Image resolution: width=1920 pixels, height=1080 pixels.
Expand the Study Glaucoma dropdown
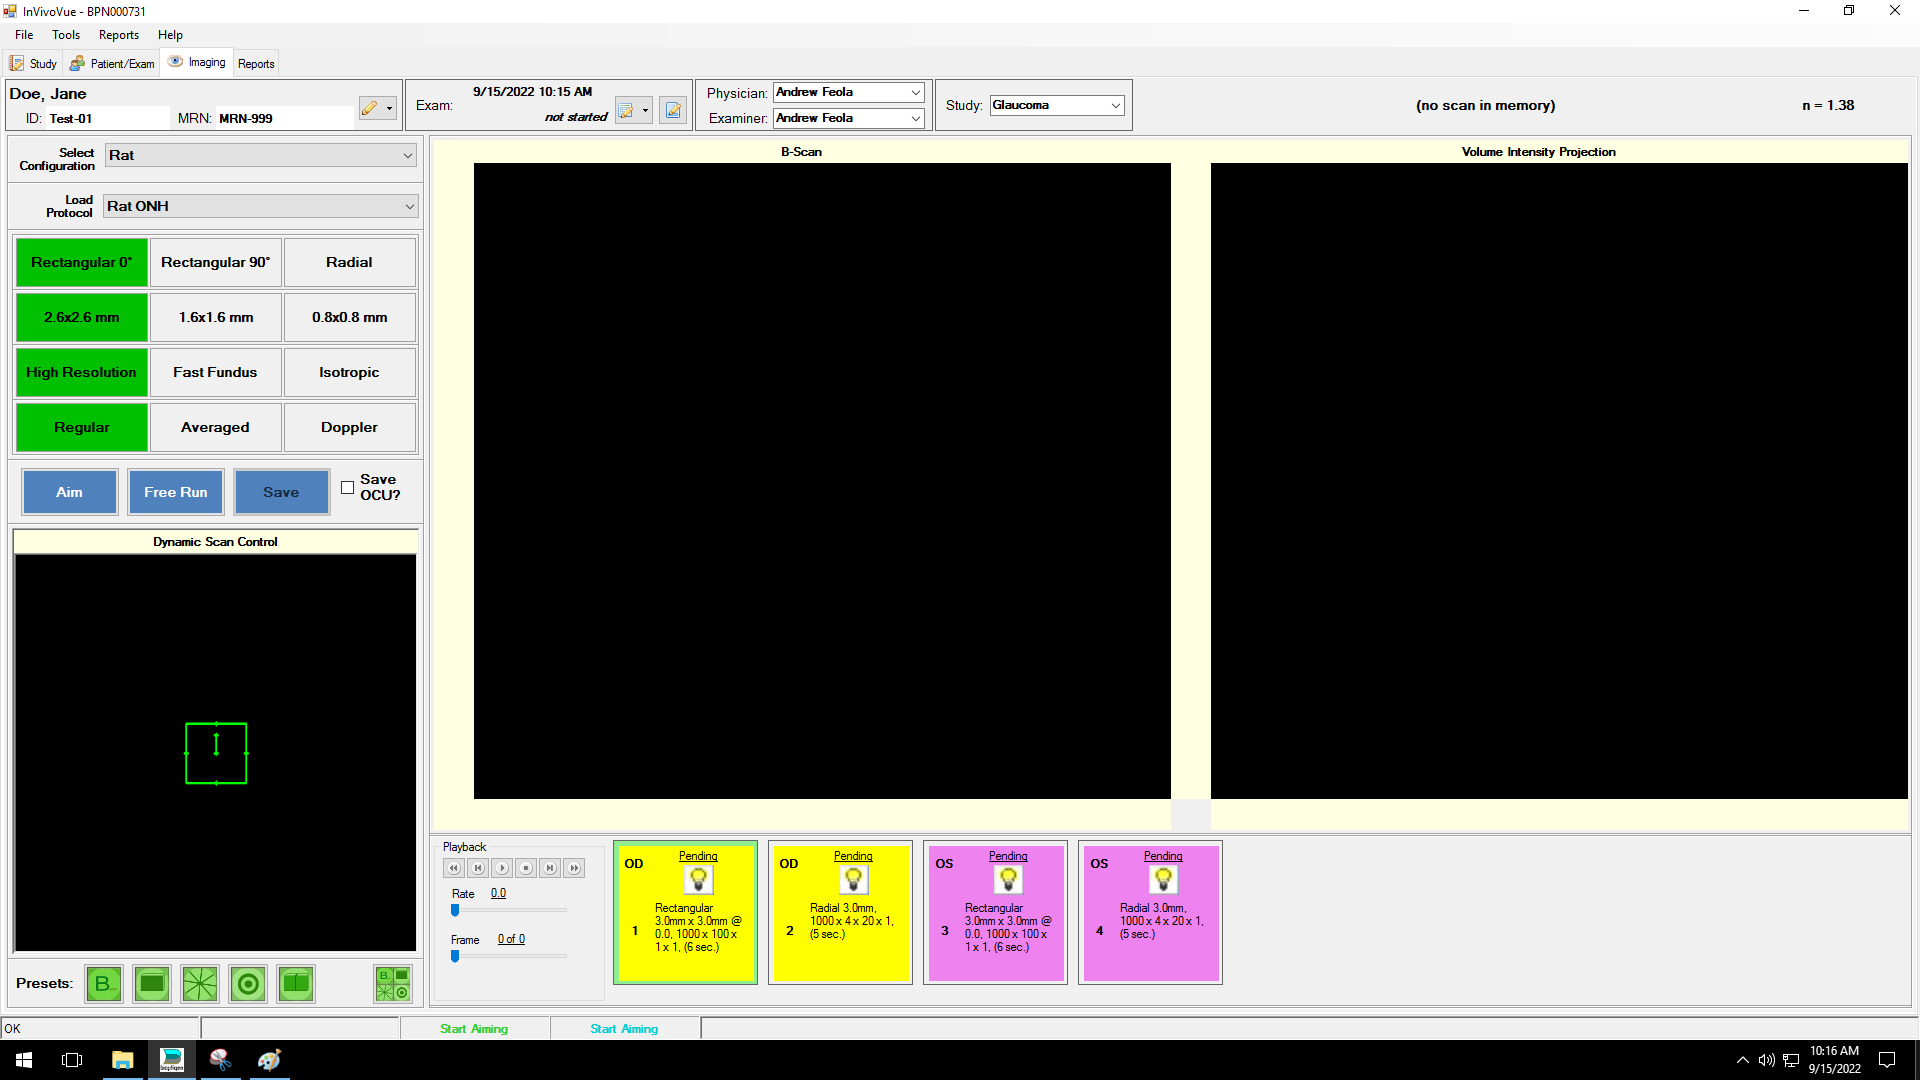(1115, 106)
